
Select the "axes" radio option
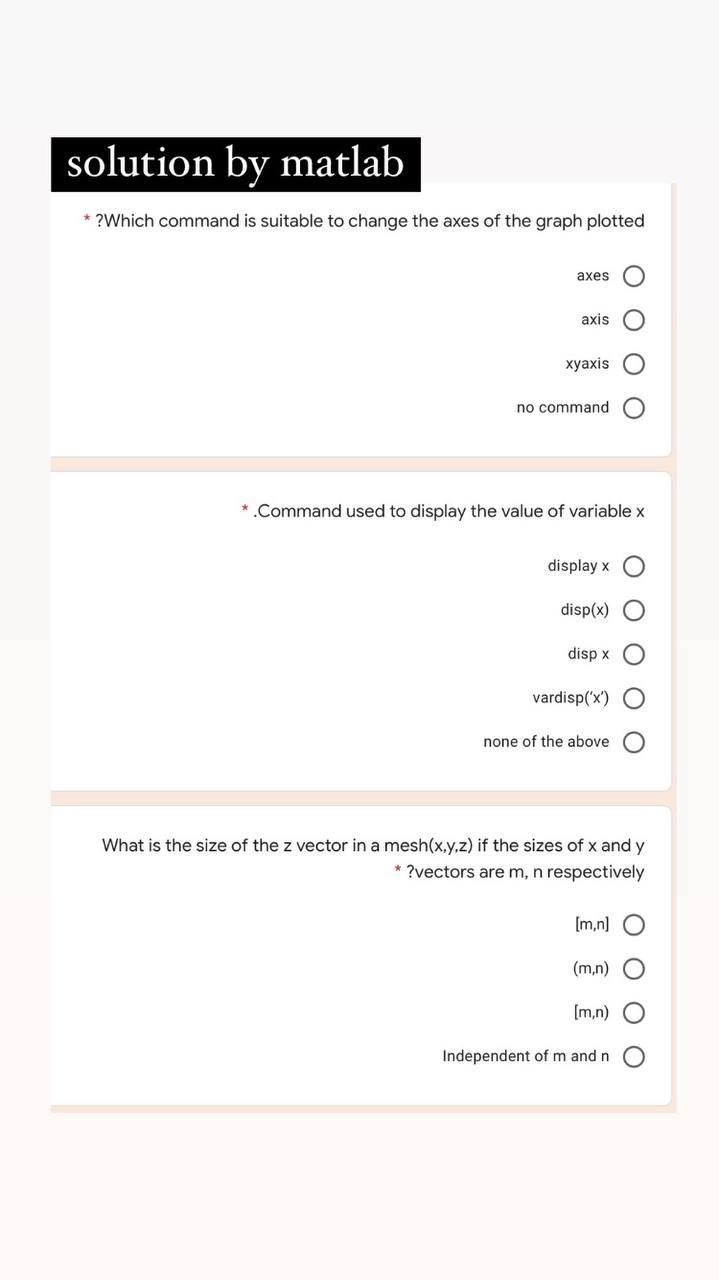click(634, 275)
